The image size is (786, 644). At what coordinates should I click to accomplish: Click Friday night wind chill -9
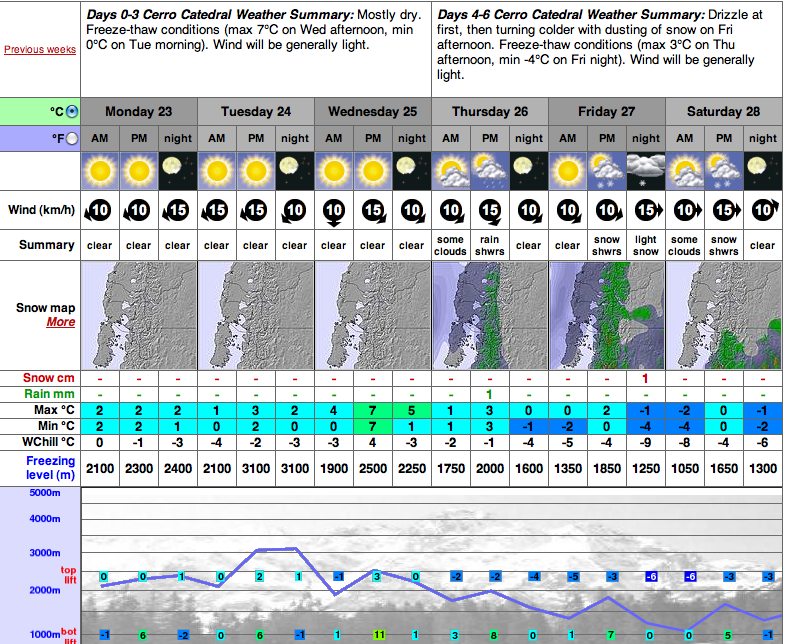pyautogui.click(x=646, y=443)
